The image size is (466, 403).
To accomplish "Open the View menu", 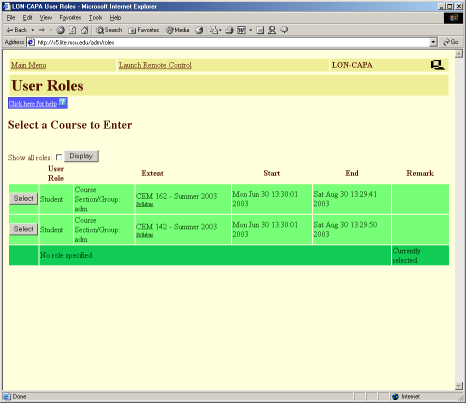I will pyautogui.click(x=46, y=18).
